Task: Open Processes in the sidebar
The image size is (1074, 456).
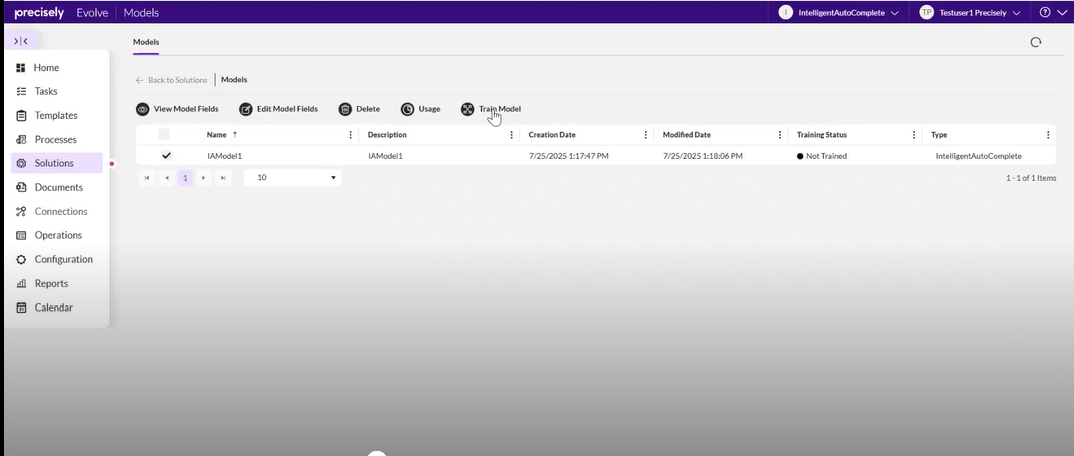Action: click(x=55, y=140)
